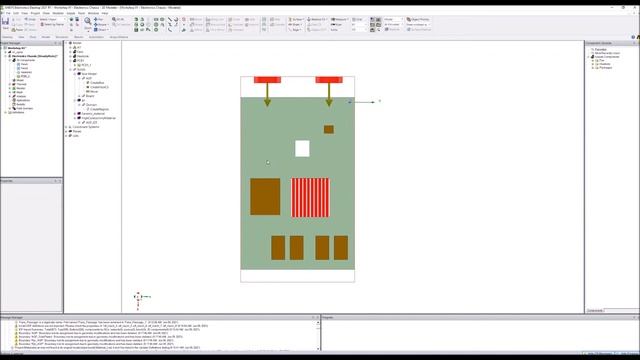Switch to the Desktop ribbon tab

pos(8,37)
